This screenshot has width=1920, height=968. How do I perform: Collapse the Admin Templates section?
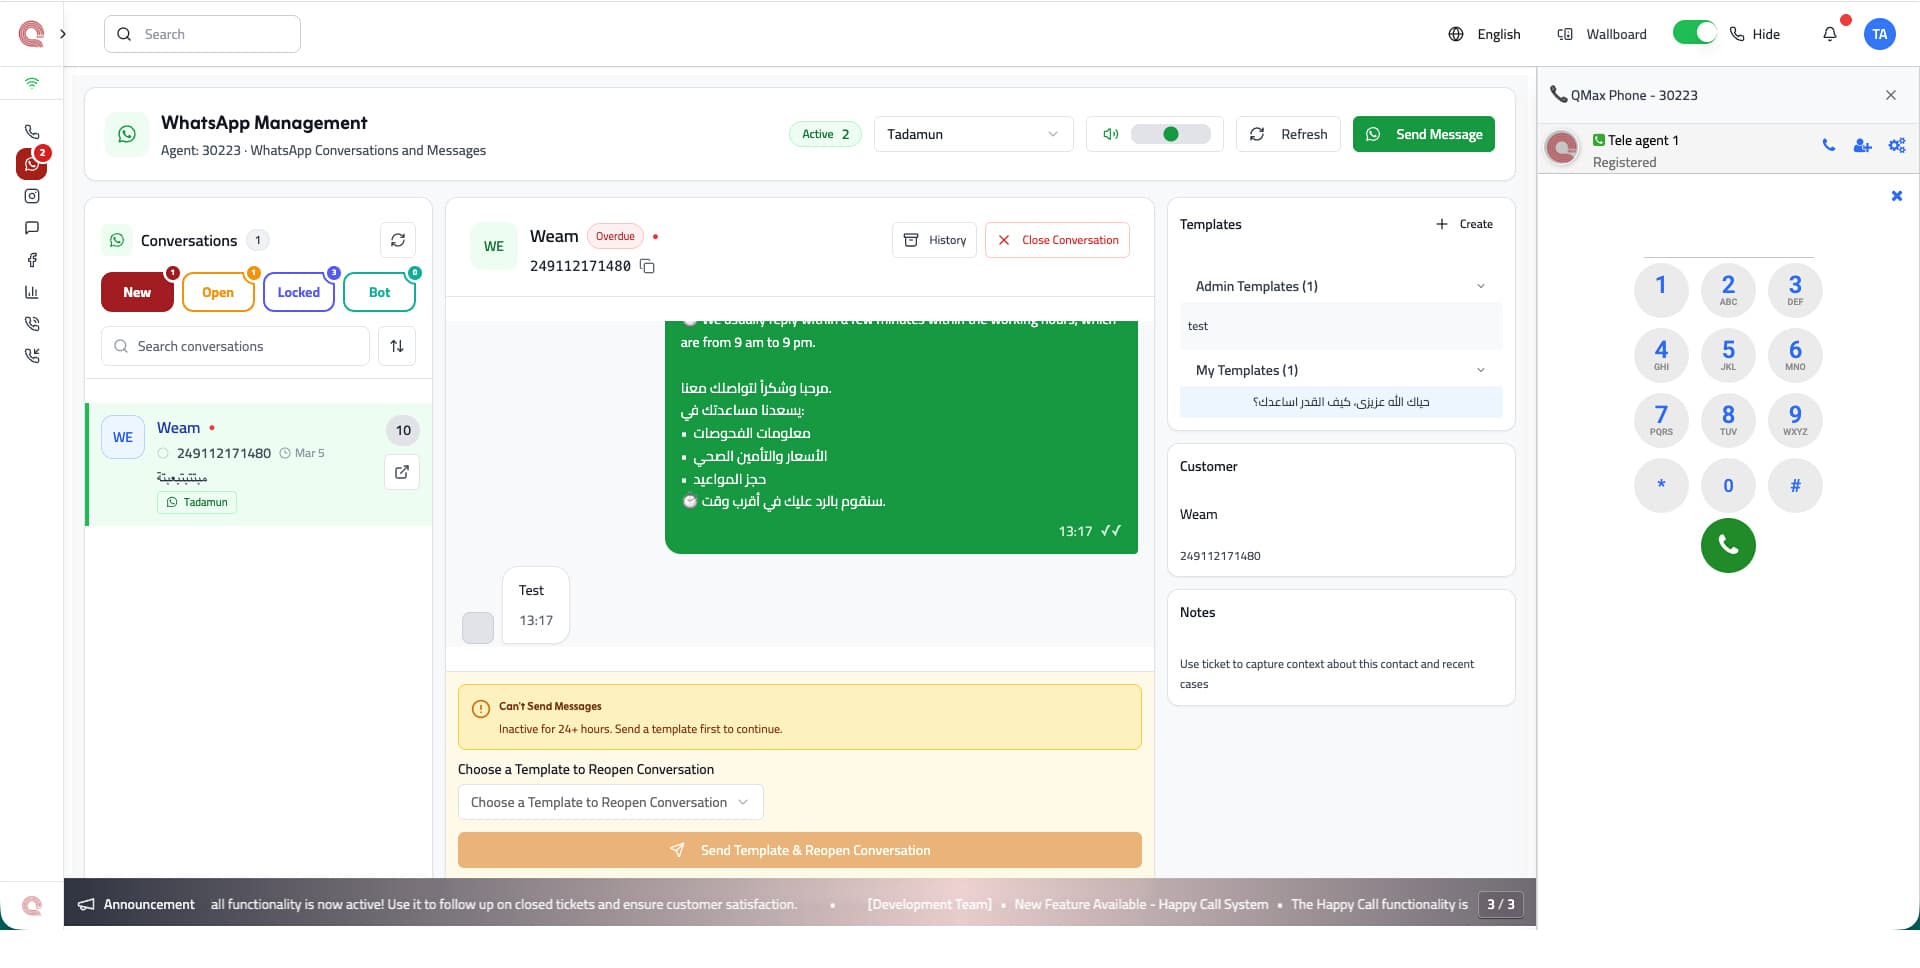coord(1481,286)
